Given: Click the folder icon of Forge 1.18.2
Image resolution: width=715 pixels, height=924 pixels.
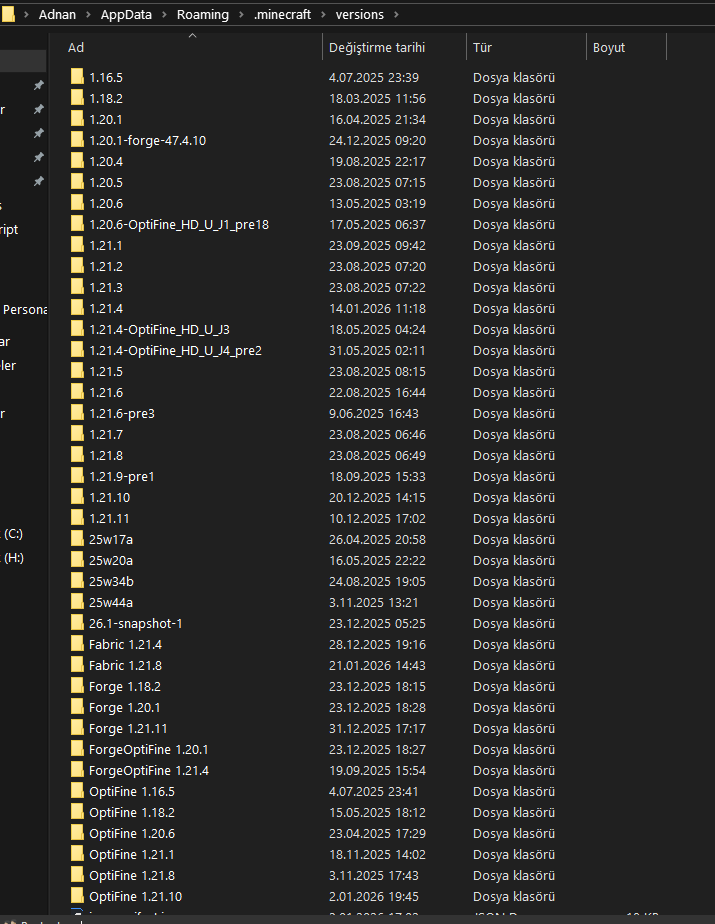Looking at the screenshot, I should click(77, 687).
